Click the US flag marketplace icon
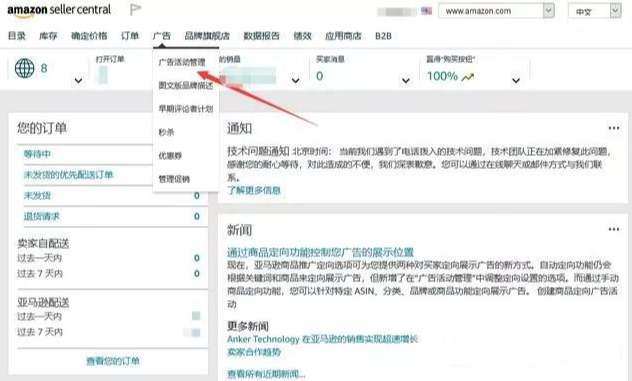The height and width of the screenshot is (381, 632). pyautogui.click(x=426, y=11)
